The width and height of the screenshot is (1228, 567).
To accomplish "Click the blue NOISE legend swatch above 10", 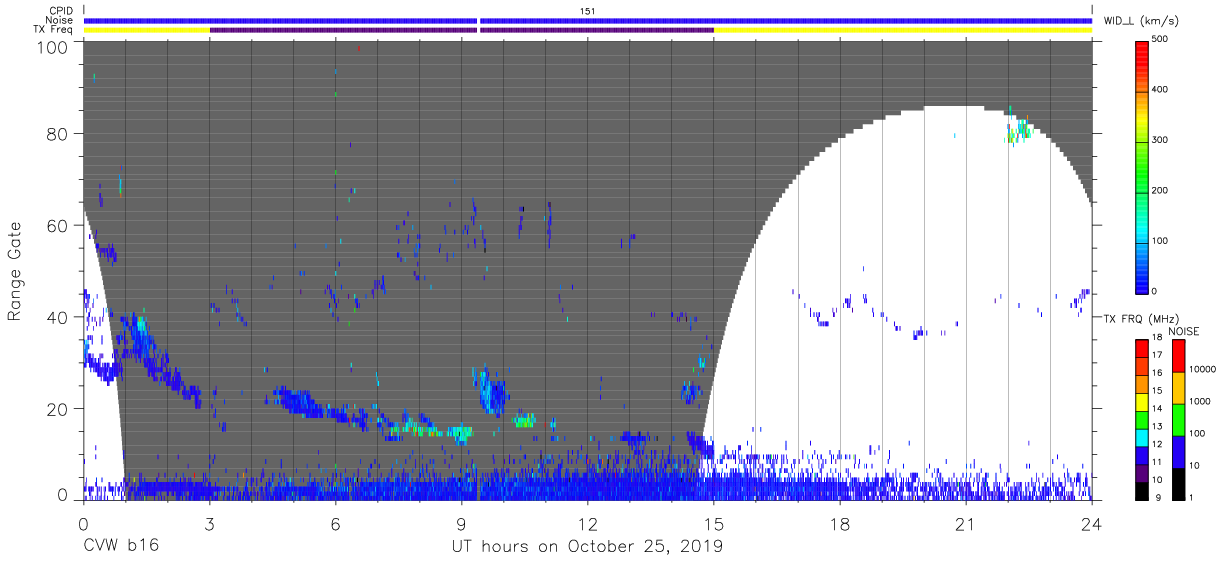I will click(x=1177, y=450).
